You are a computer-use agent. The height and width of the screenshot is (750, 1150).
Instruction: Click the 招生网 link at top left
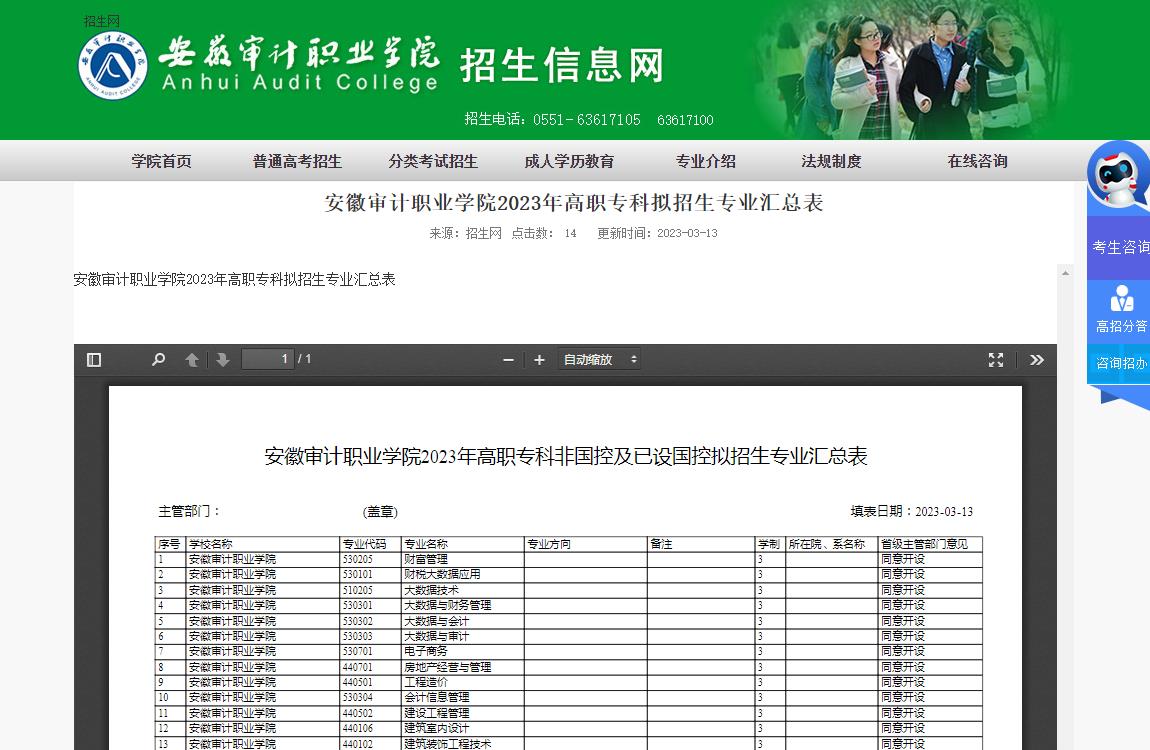[x=101, y=21]
